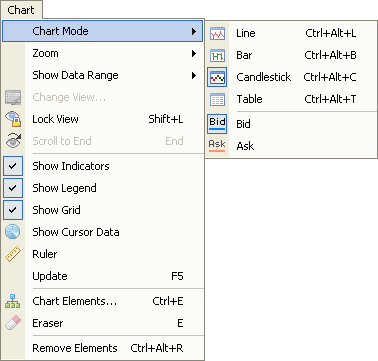This screenshot has width=378, height=361.
Task: Open the Chart menu in menu bar
Action: [21, 10]
